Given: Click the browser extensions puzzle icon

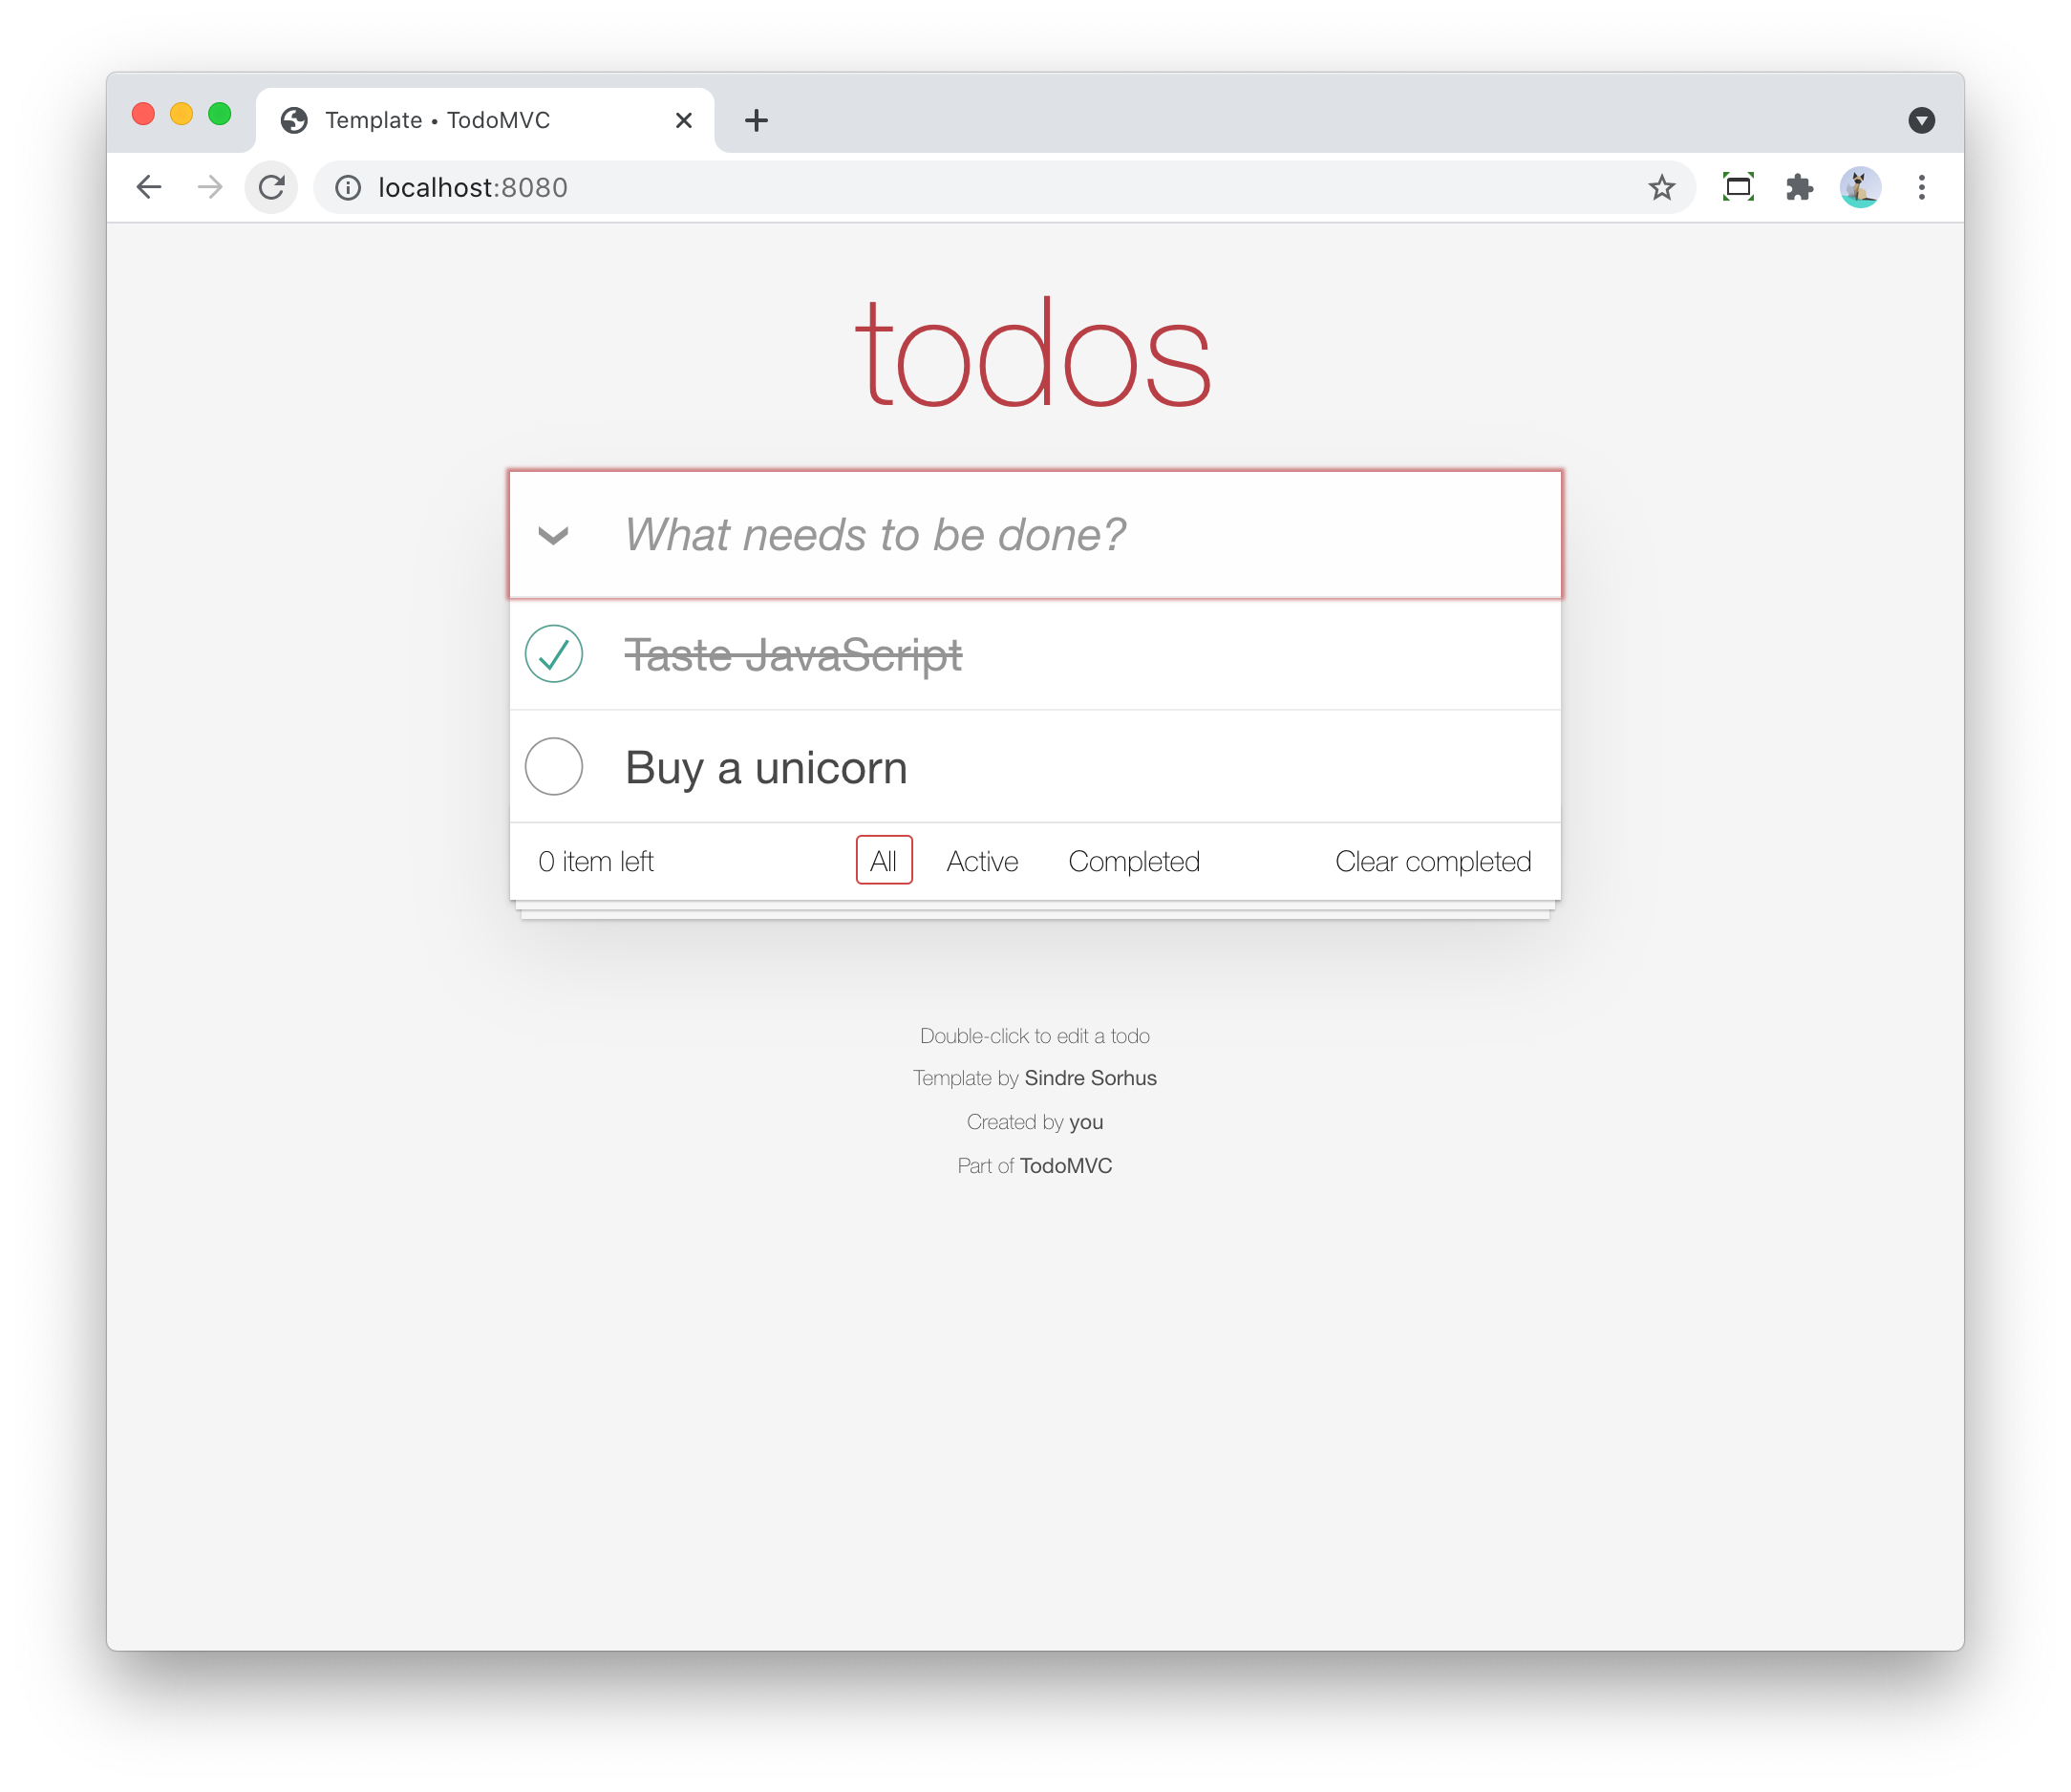Looking at the screenshot, I should coord(1798,186).
